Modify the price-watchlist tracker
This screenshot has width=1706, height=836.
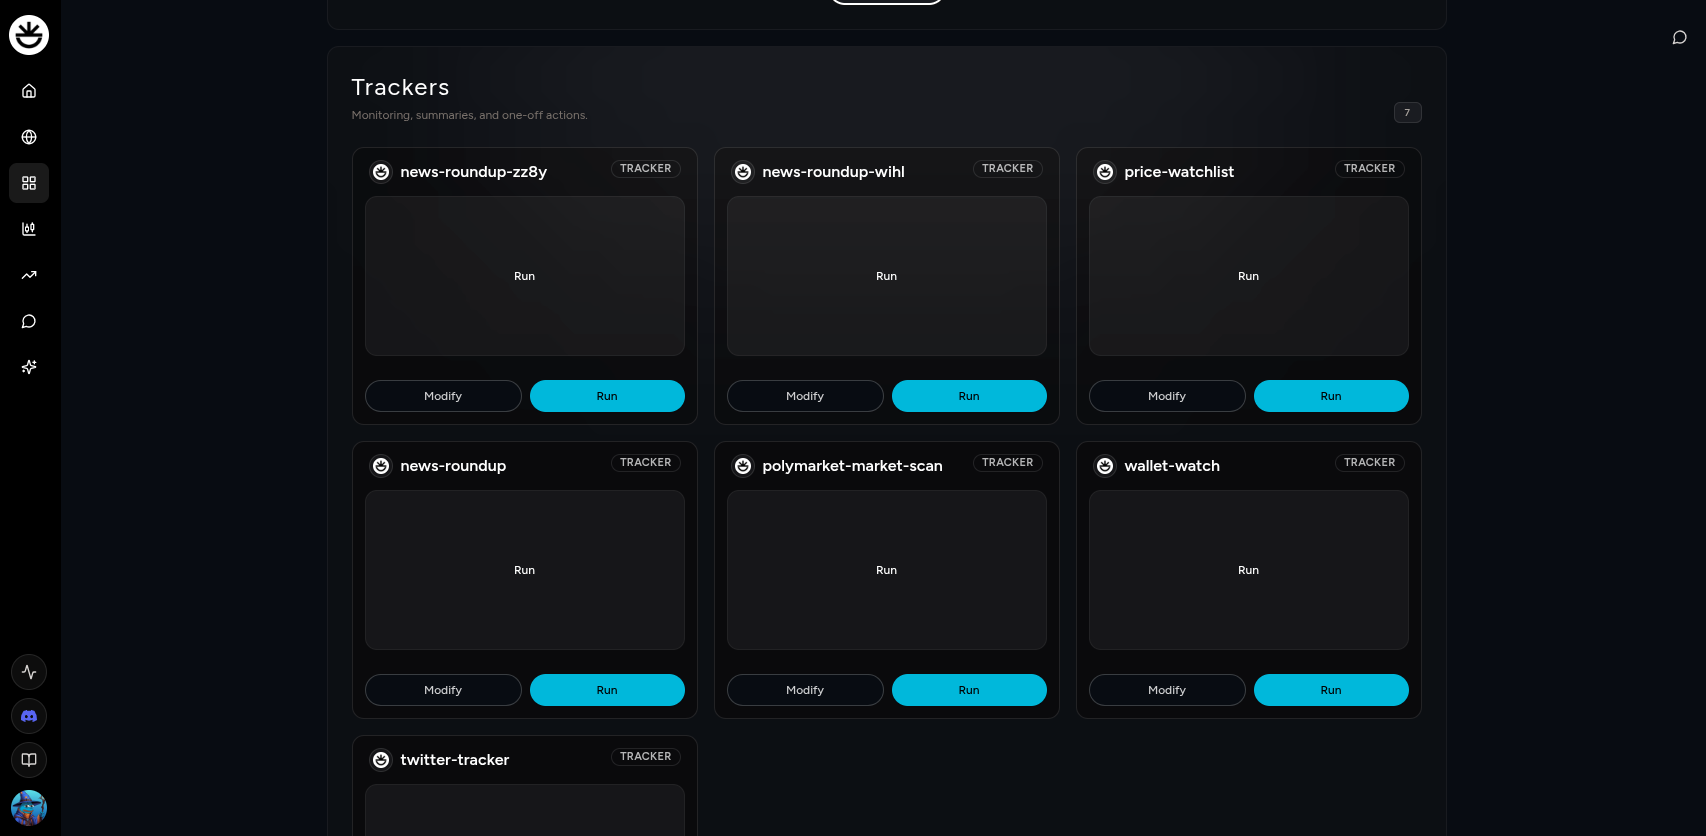1167,396
